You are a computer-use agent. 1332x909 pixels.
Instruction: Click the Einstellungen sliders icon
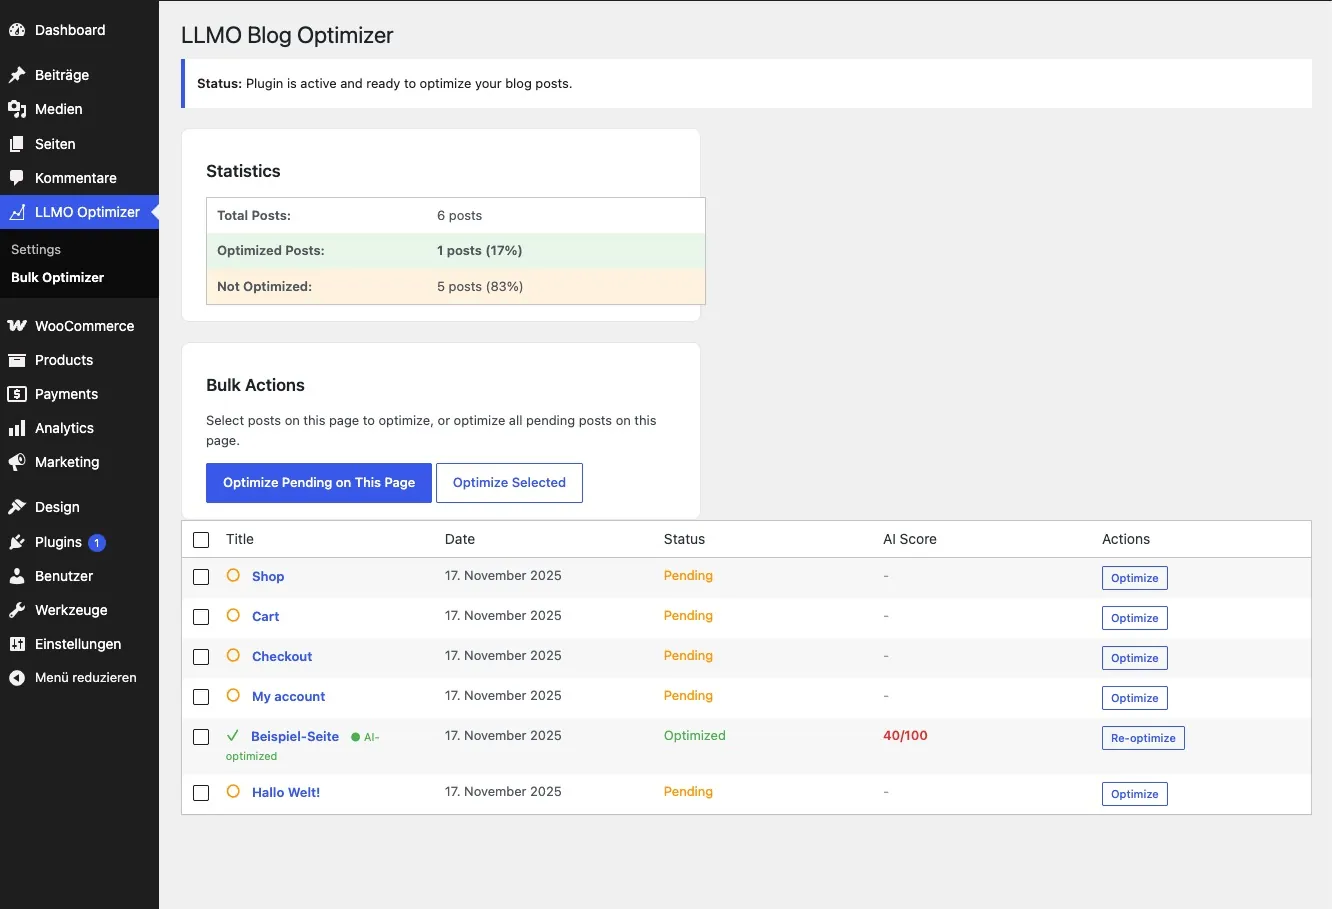[x=17, y=644]
